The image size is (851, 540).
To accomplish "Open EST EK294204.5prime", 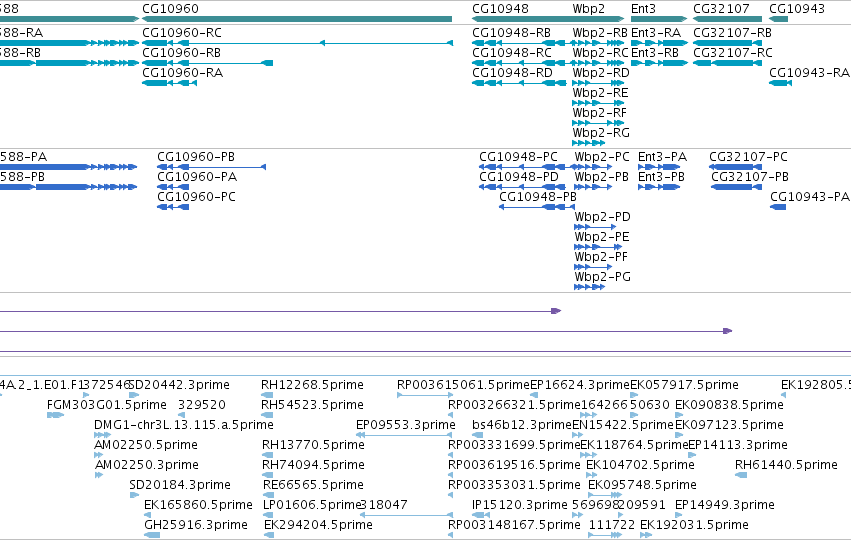I will coord(318,525).
